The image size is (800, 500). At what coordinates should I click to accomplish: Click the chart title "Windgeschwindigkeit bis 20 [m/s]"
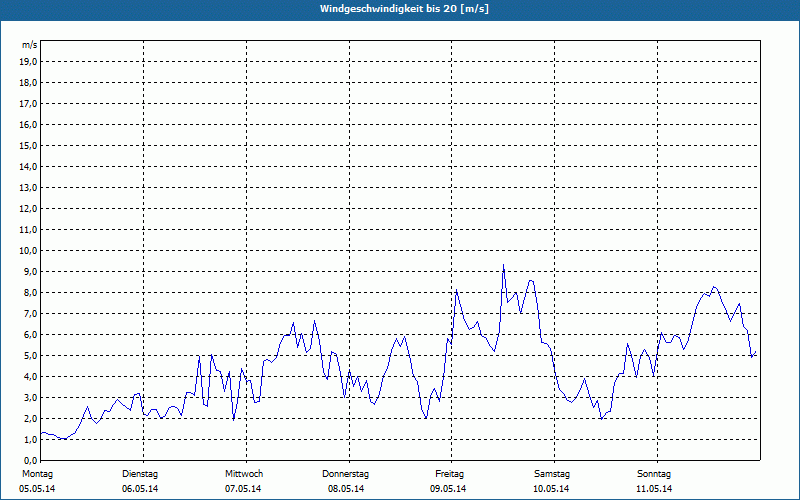click(x=404, y=9)
